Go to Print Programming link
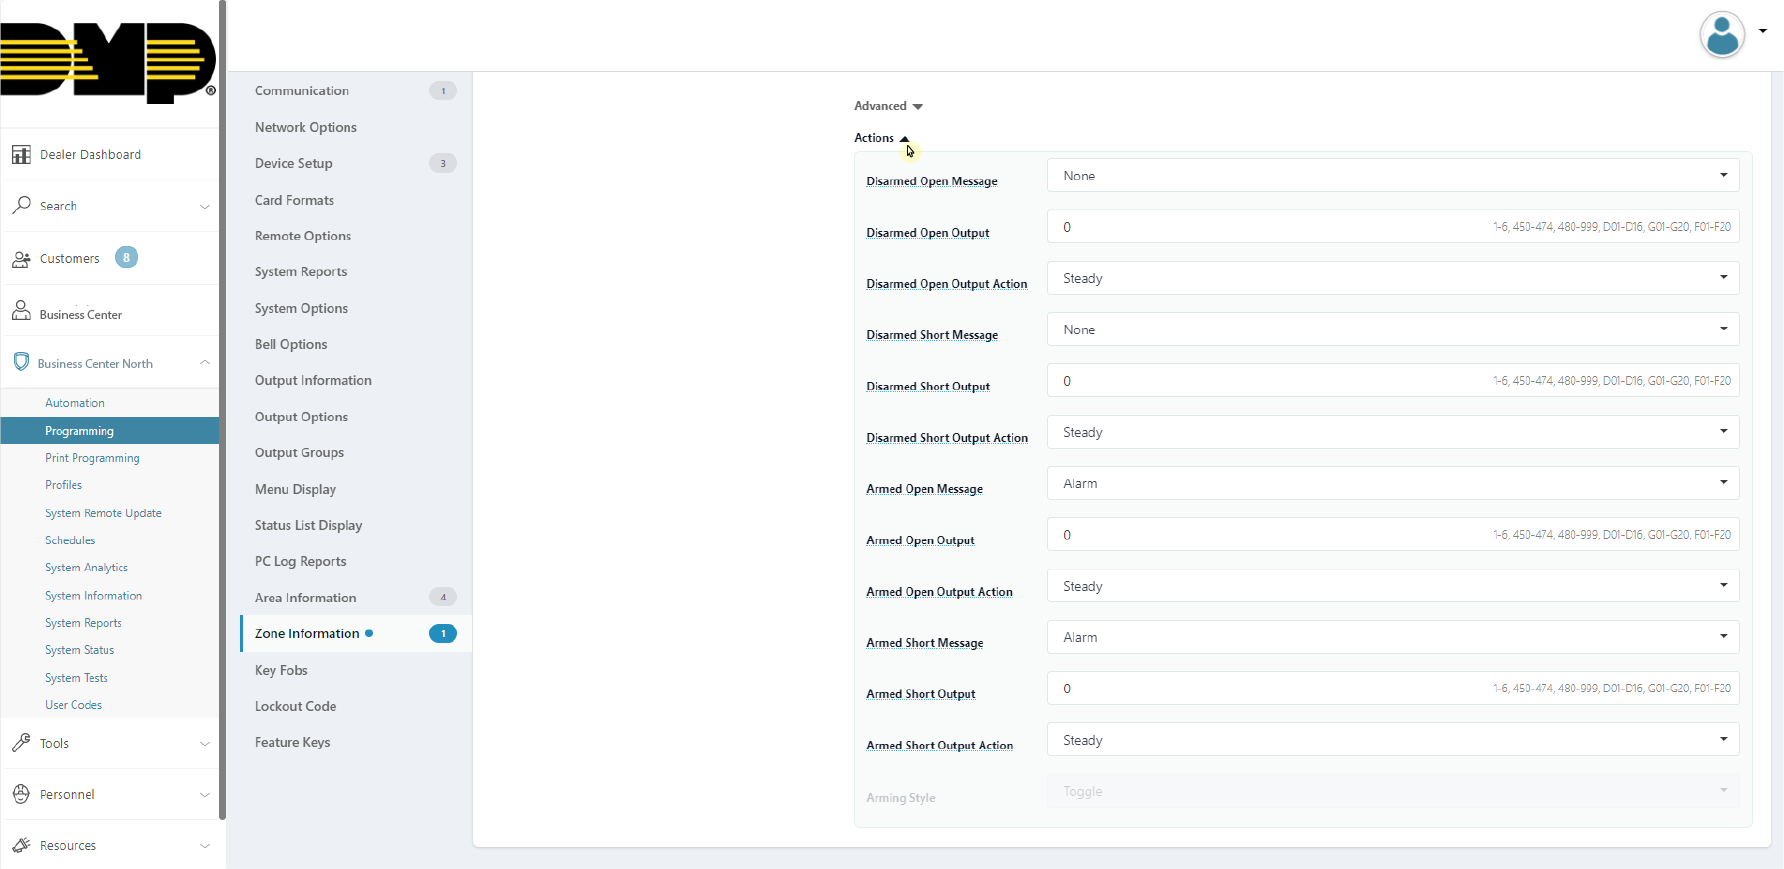The height and width of the screenshot is (869, 1784). pyautogui.click(x=92, y=458)
